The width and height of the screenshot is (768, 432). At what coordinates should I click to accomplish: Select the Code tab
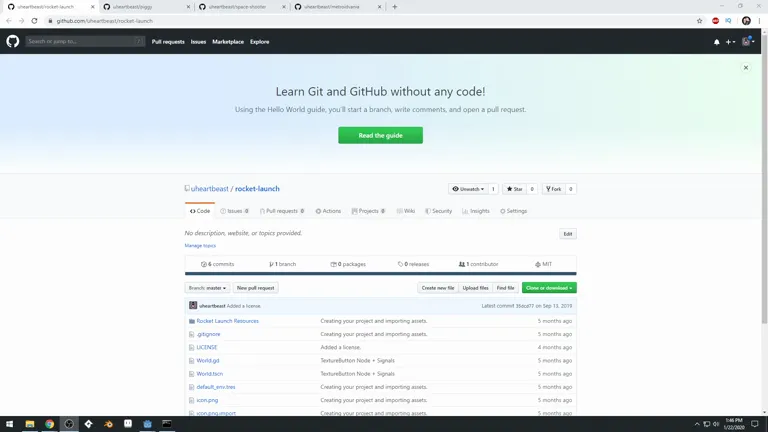point(200,211)
